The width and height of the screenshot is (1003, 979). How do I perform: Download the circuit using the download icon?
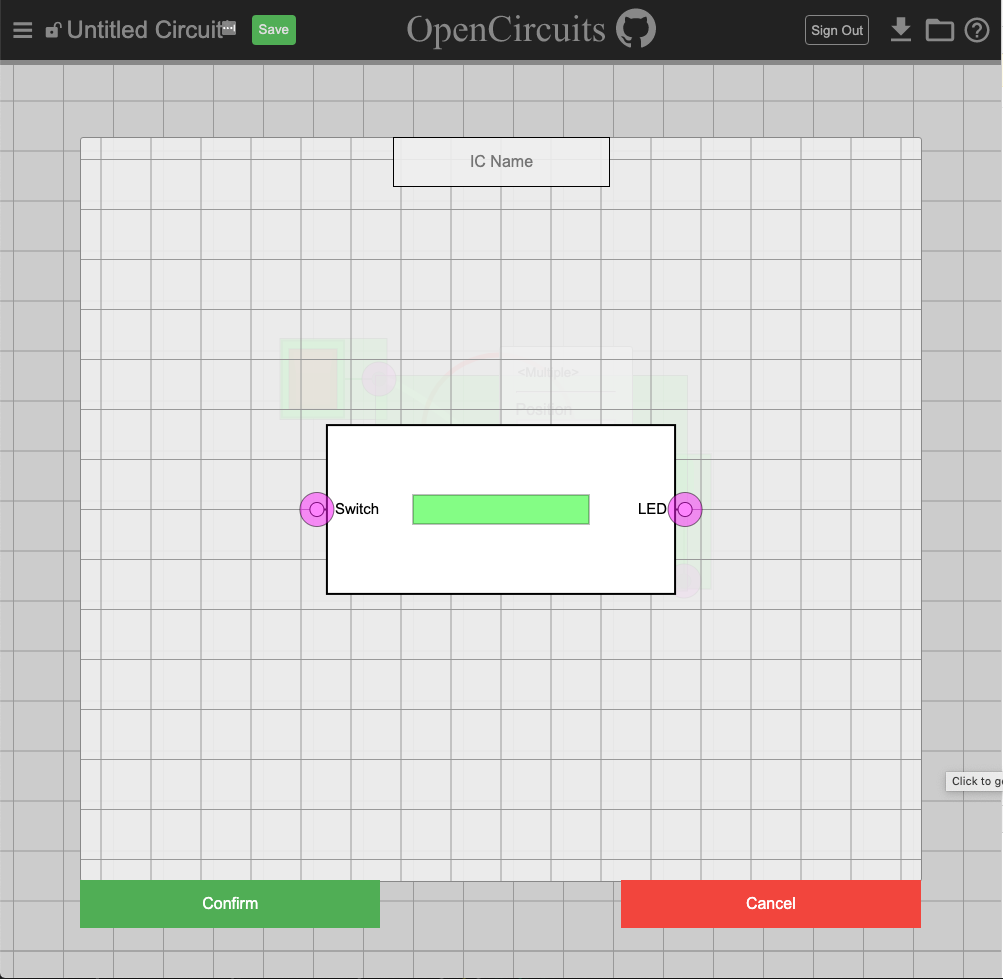click(x=900, y=29)
